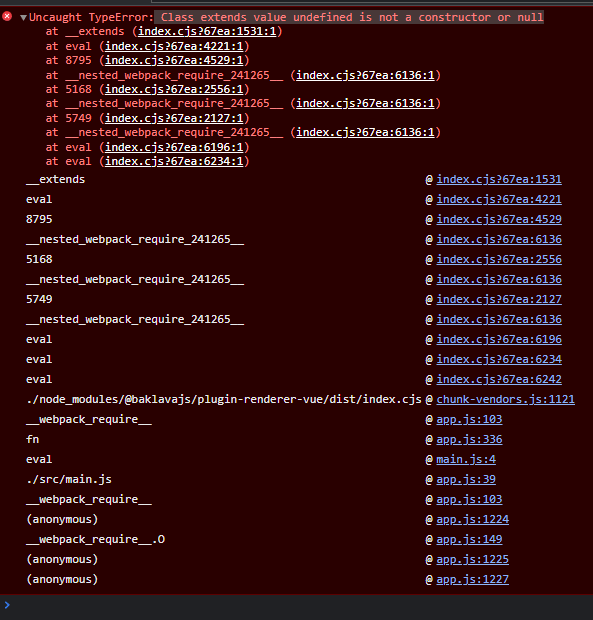Click the 'Uncaught TypeError:' label
This screenshot has height=620, width=593.
coord(91,17)
